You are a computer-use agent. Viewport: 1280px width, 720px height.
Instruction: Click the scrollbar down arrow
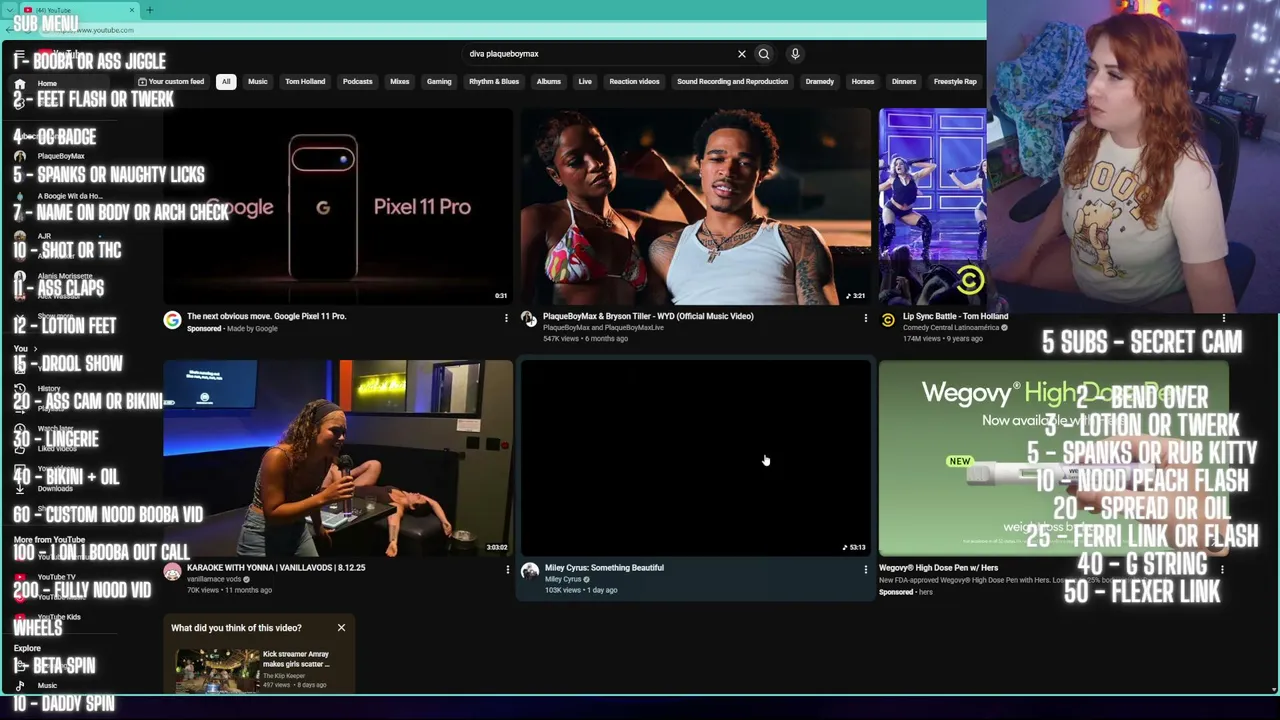pos(1273,689)
